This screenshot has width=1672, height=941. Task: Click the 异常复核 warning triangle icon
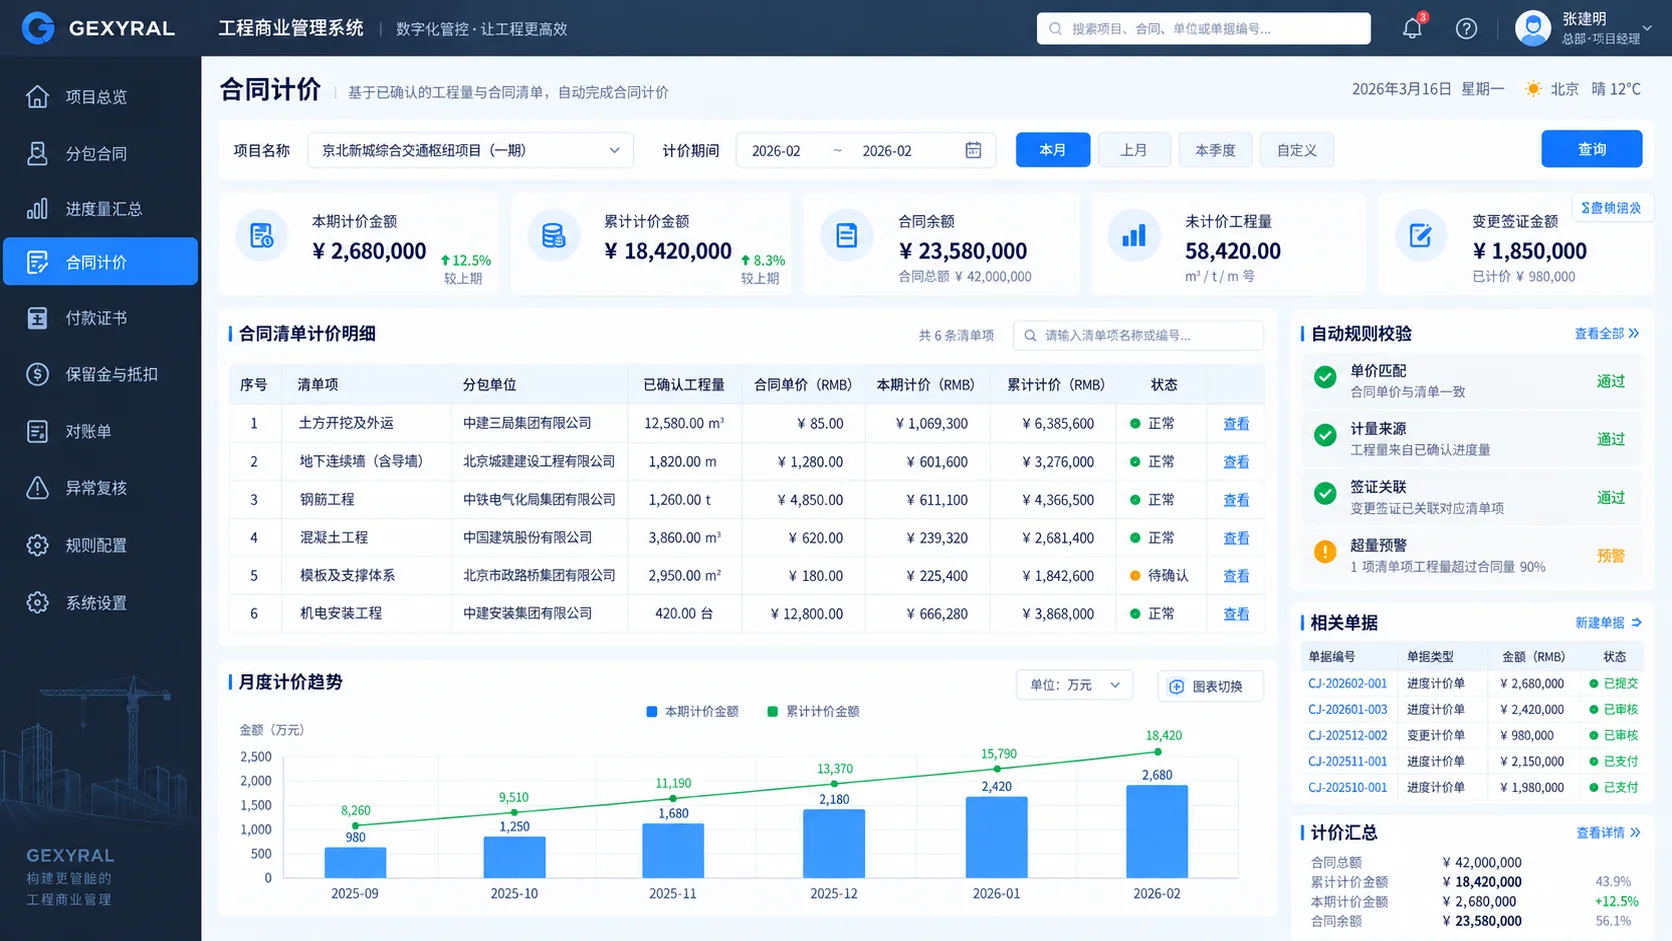click(x=37, y=488)
